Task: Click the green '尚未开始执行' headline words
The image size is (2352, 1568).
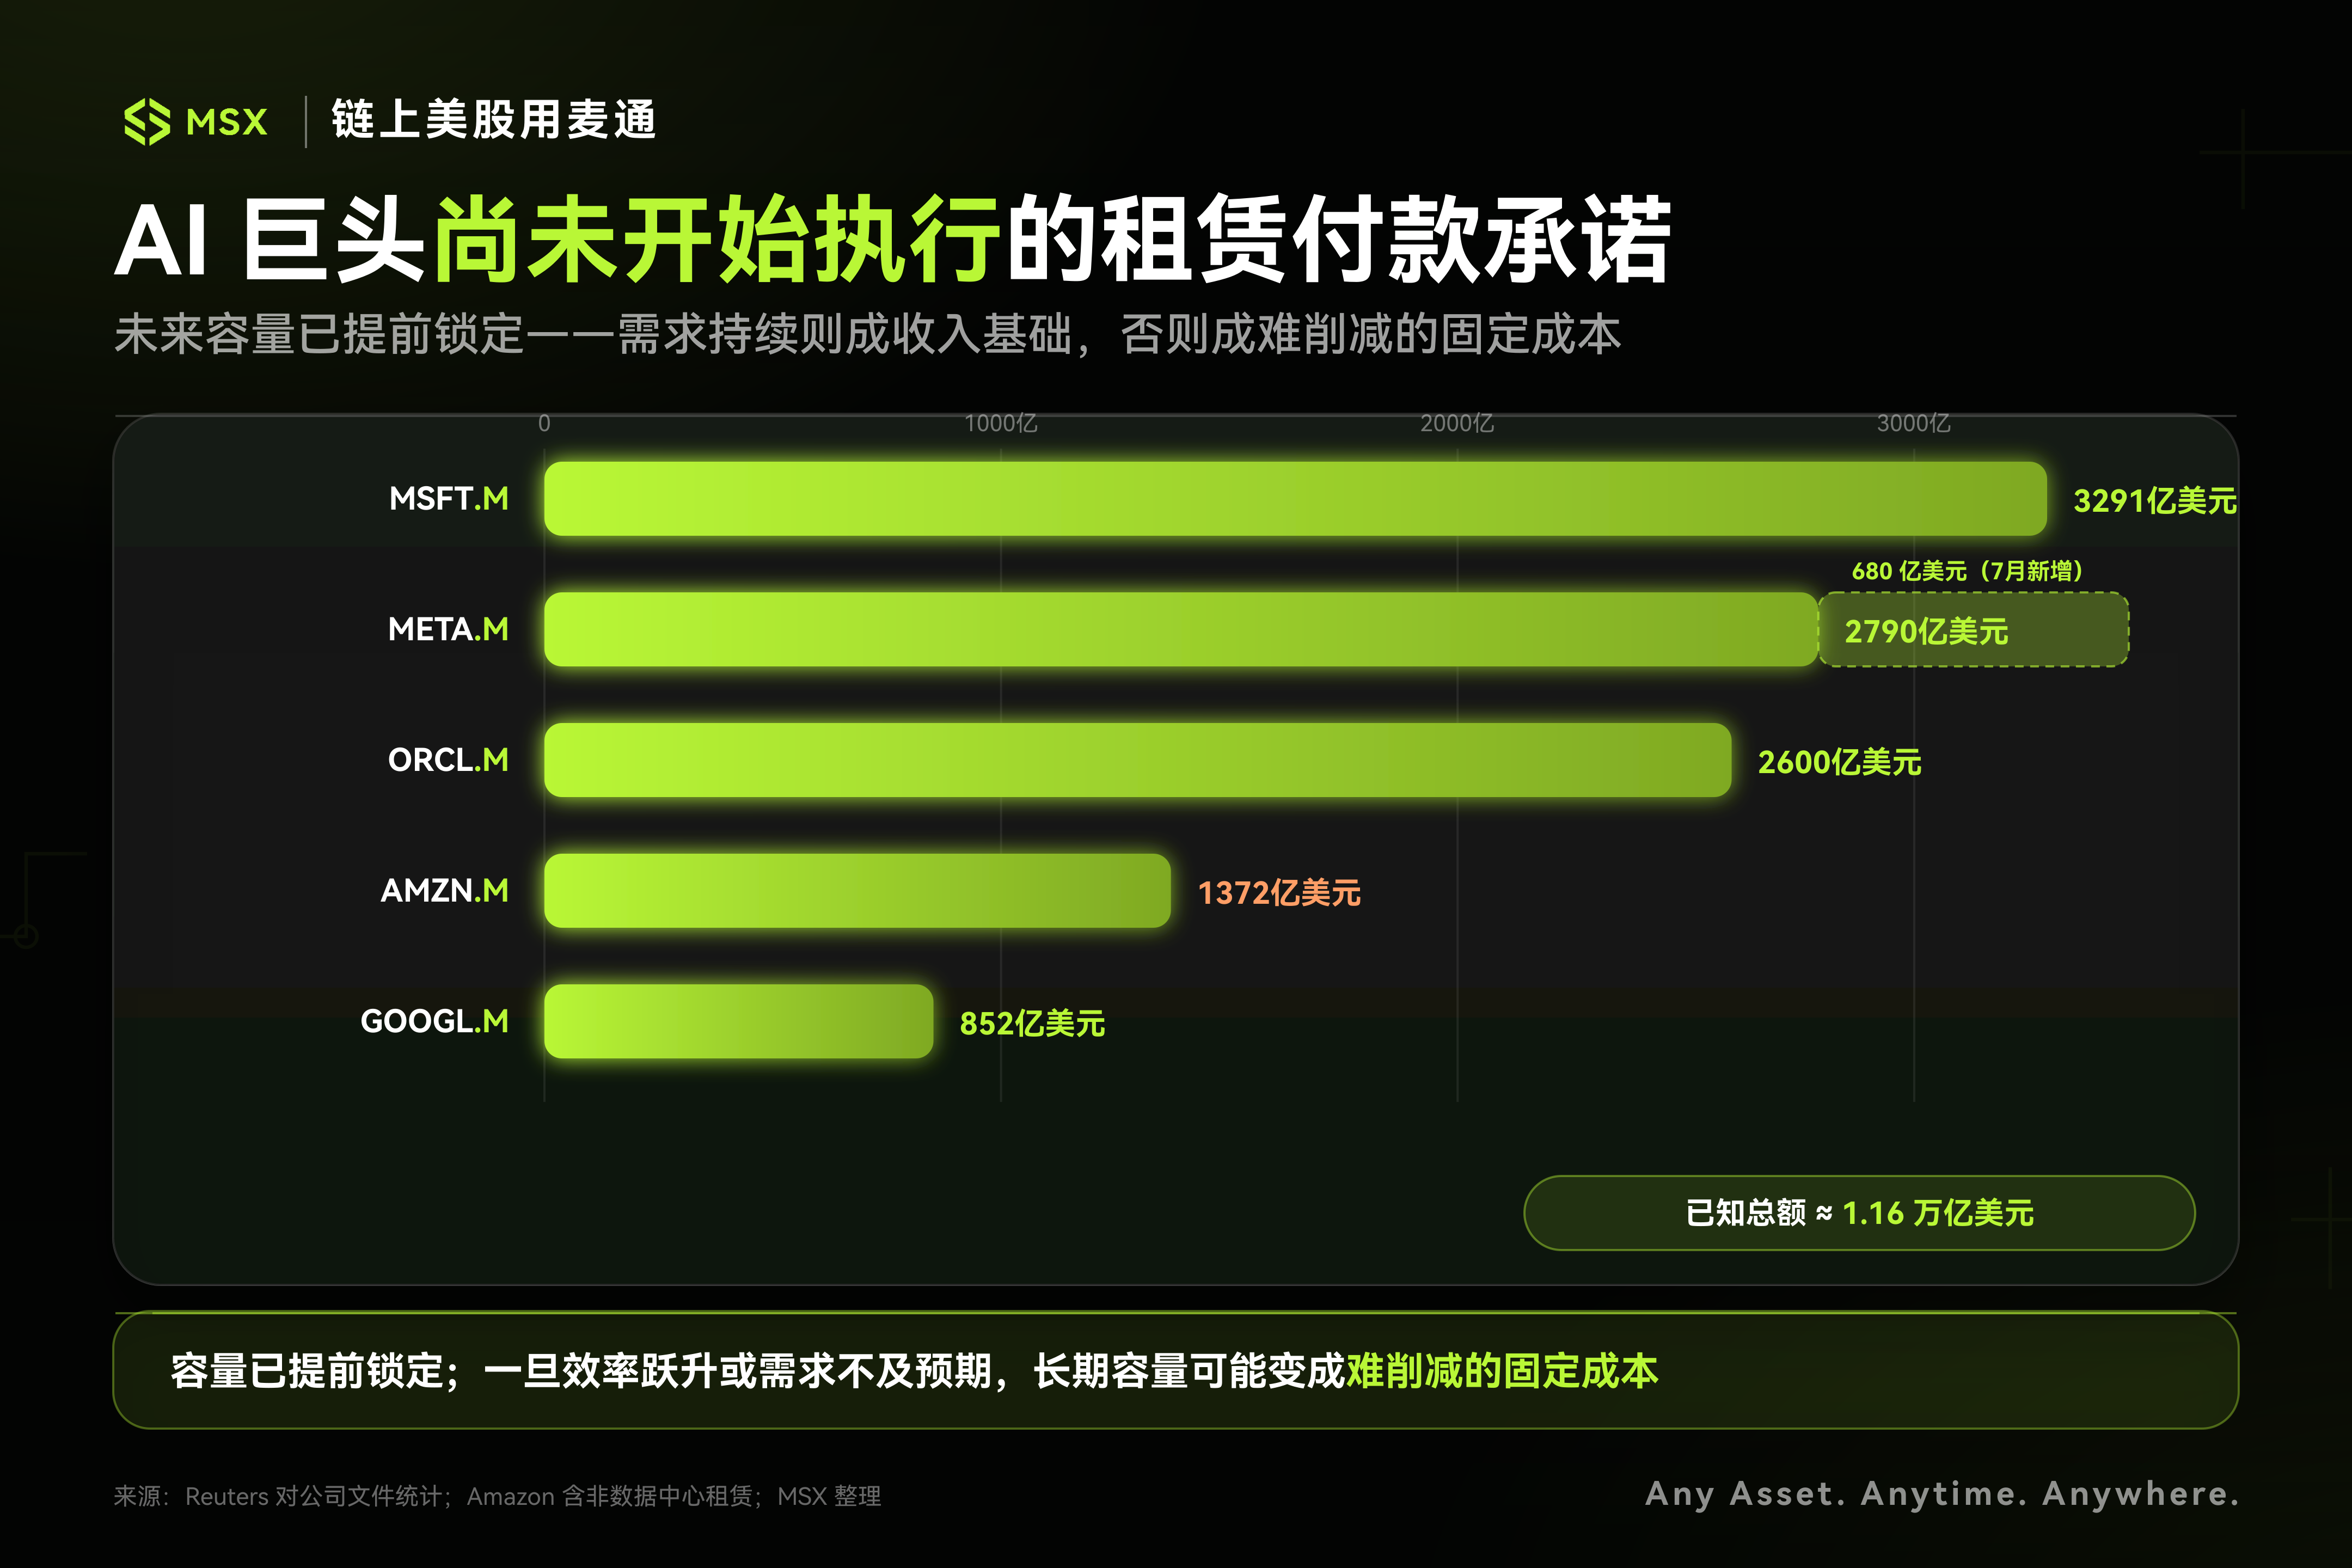Action: coord(716,240)
